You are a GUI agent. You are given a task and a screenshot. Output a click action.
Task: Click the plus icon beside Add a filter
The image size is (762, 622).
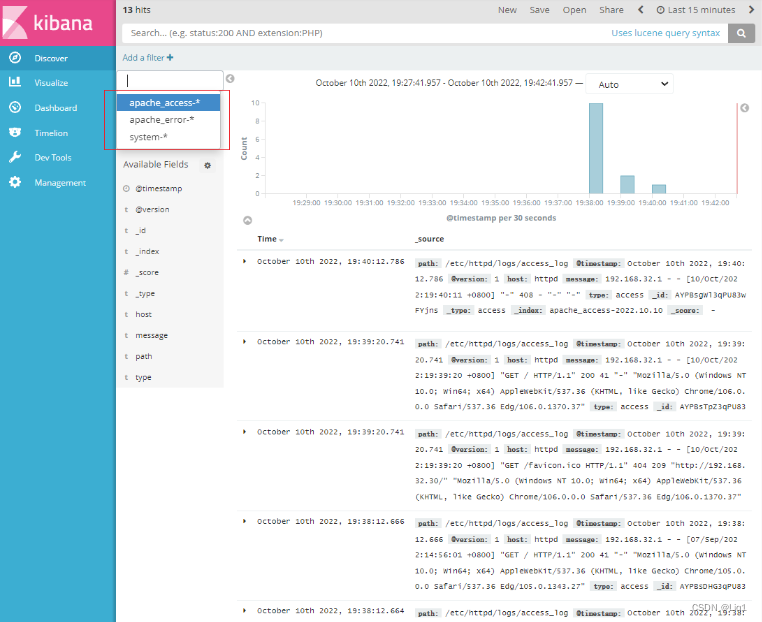pos(170,58)
